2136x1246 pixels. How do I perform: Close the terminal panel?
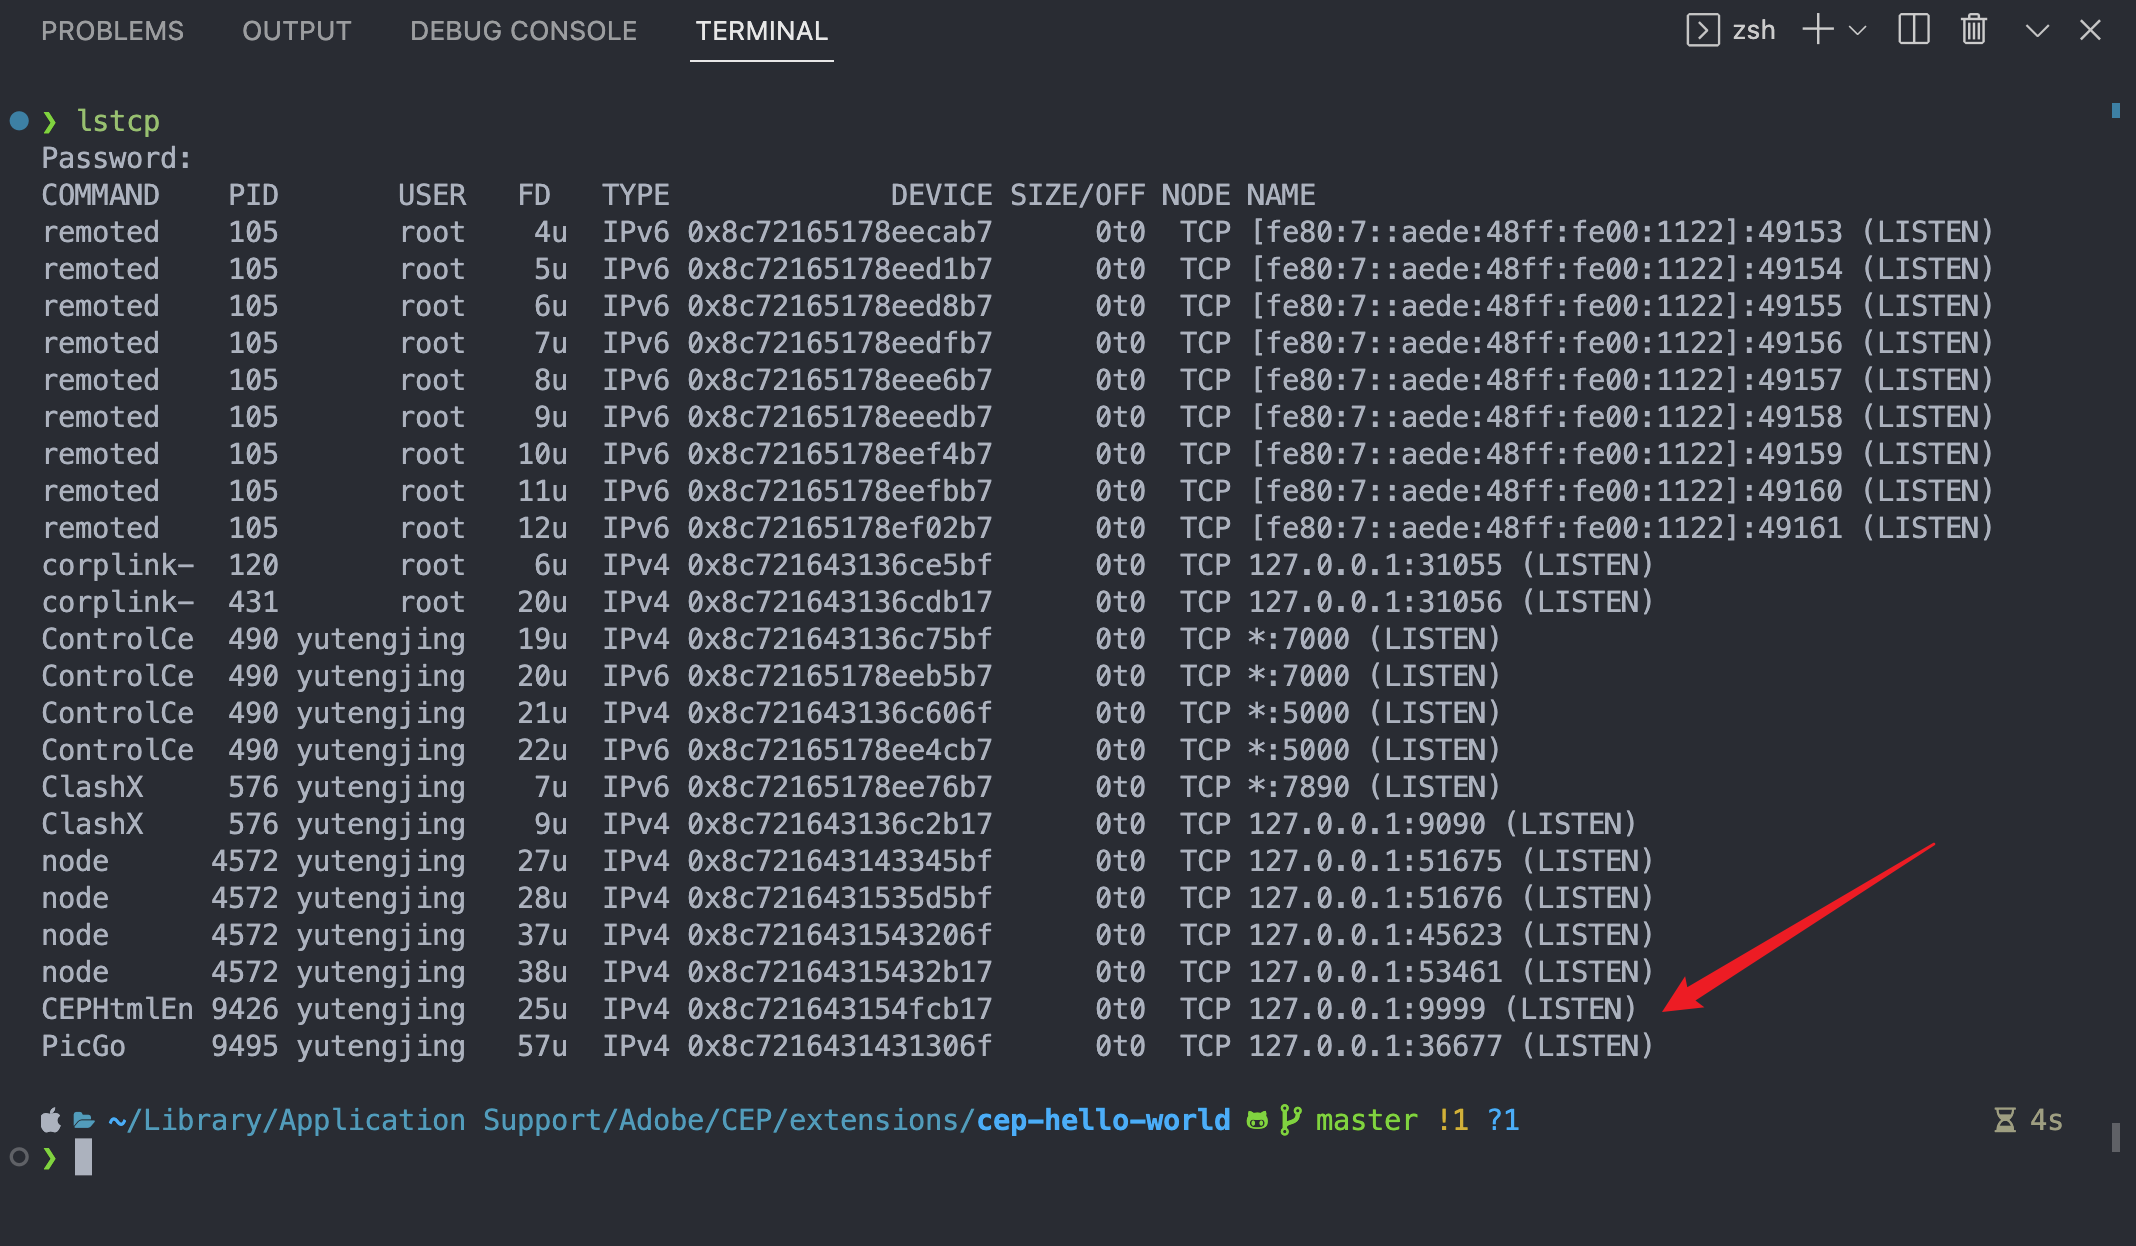(2090, 31)
